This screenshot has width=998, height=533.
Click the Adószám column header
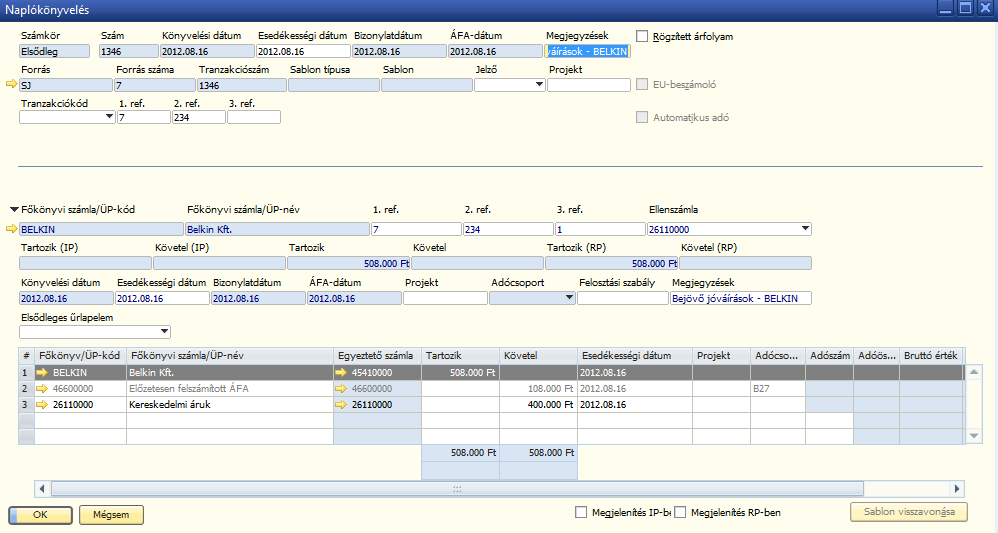(829, 356)
